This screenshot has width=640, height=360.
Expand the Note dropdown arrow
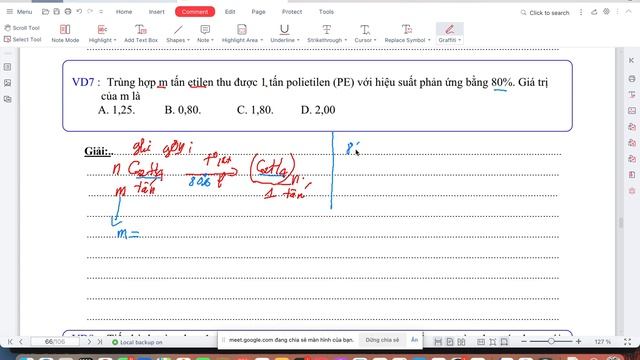[212, 40]
